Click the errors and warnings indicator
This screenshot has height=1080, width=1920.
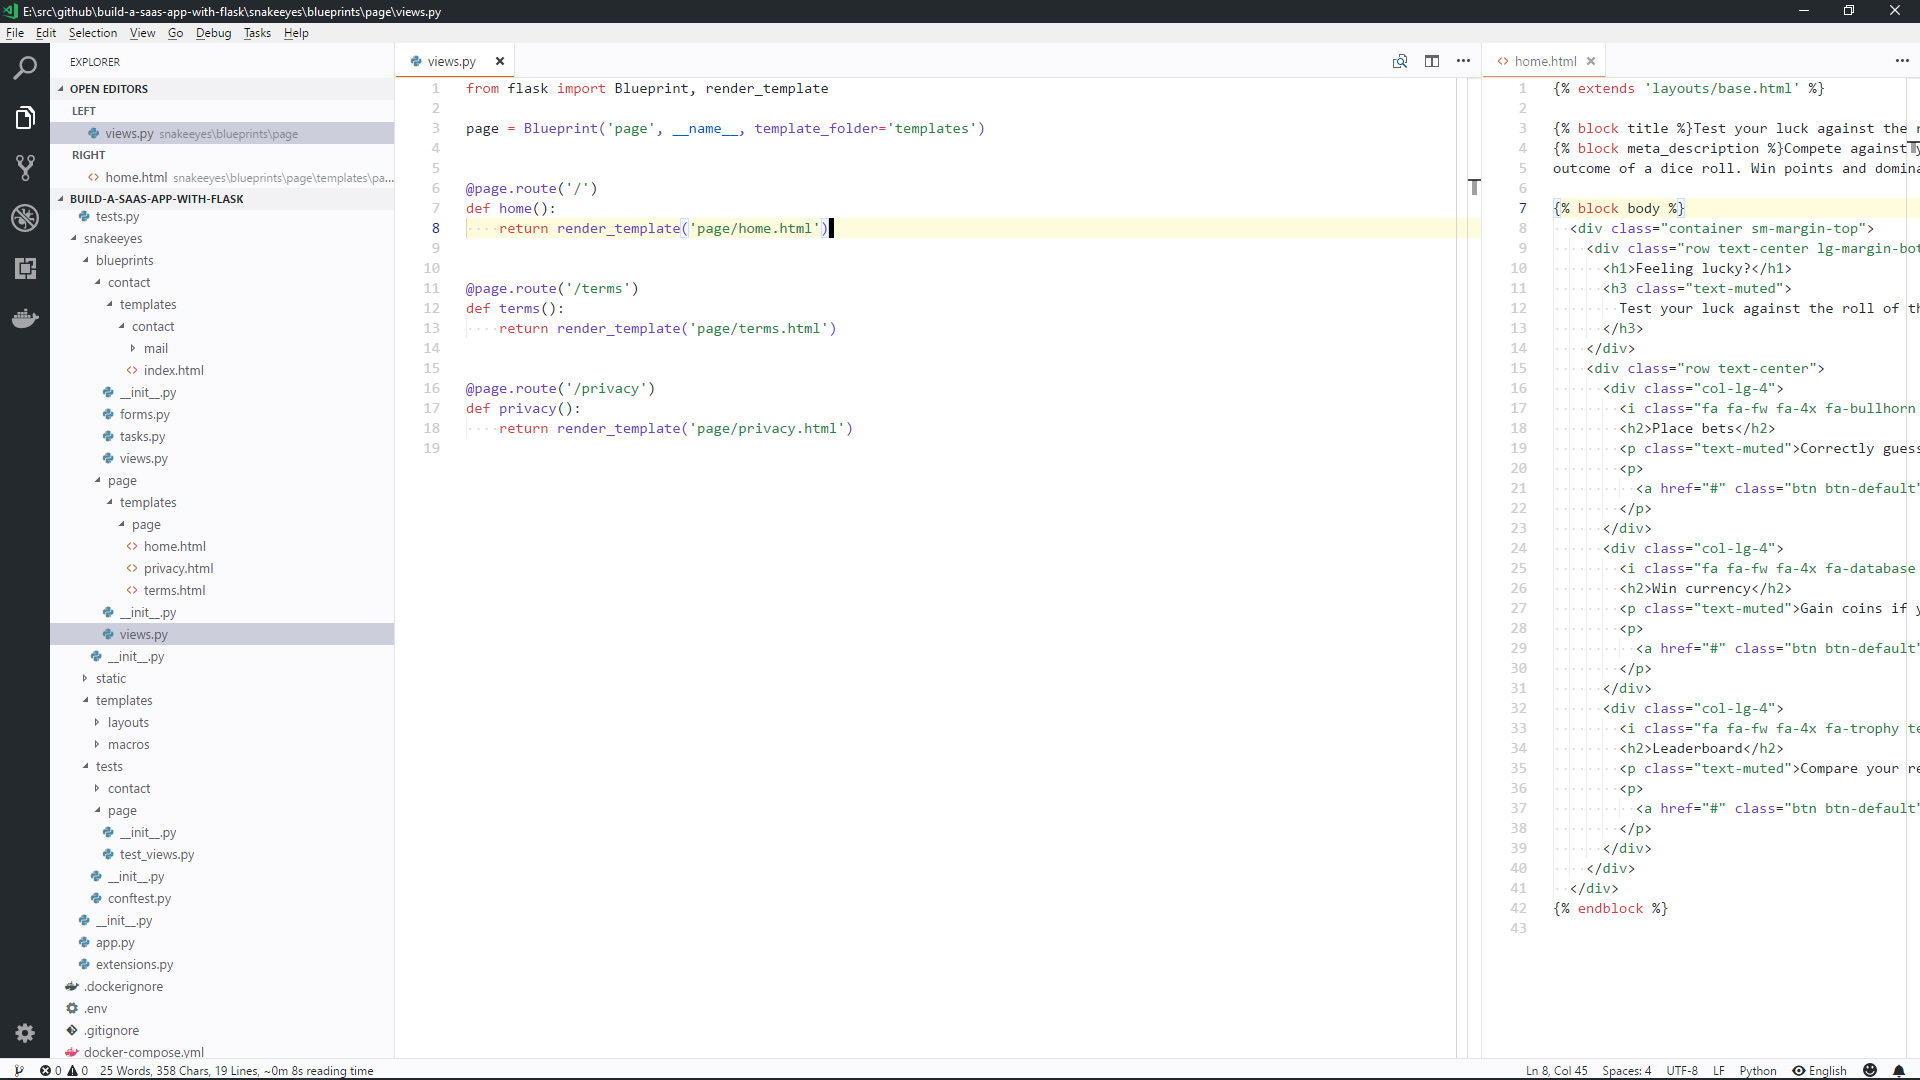click(x=64, y=1070)
